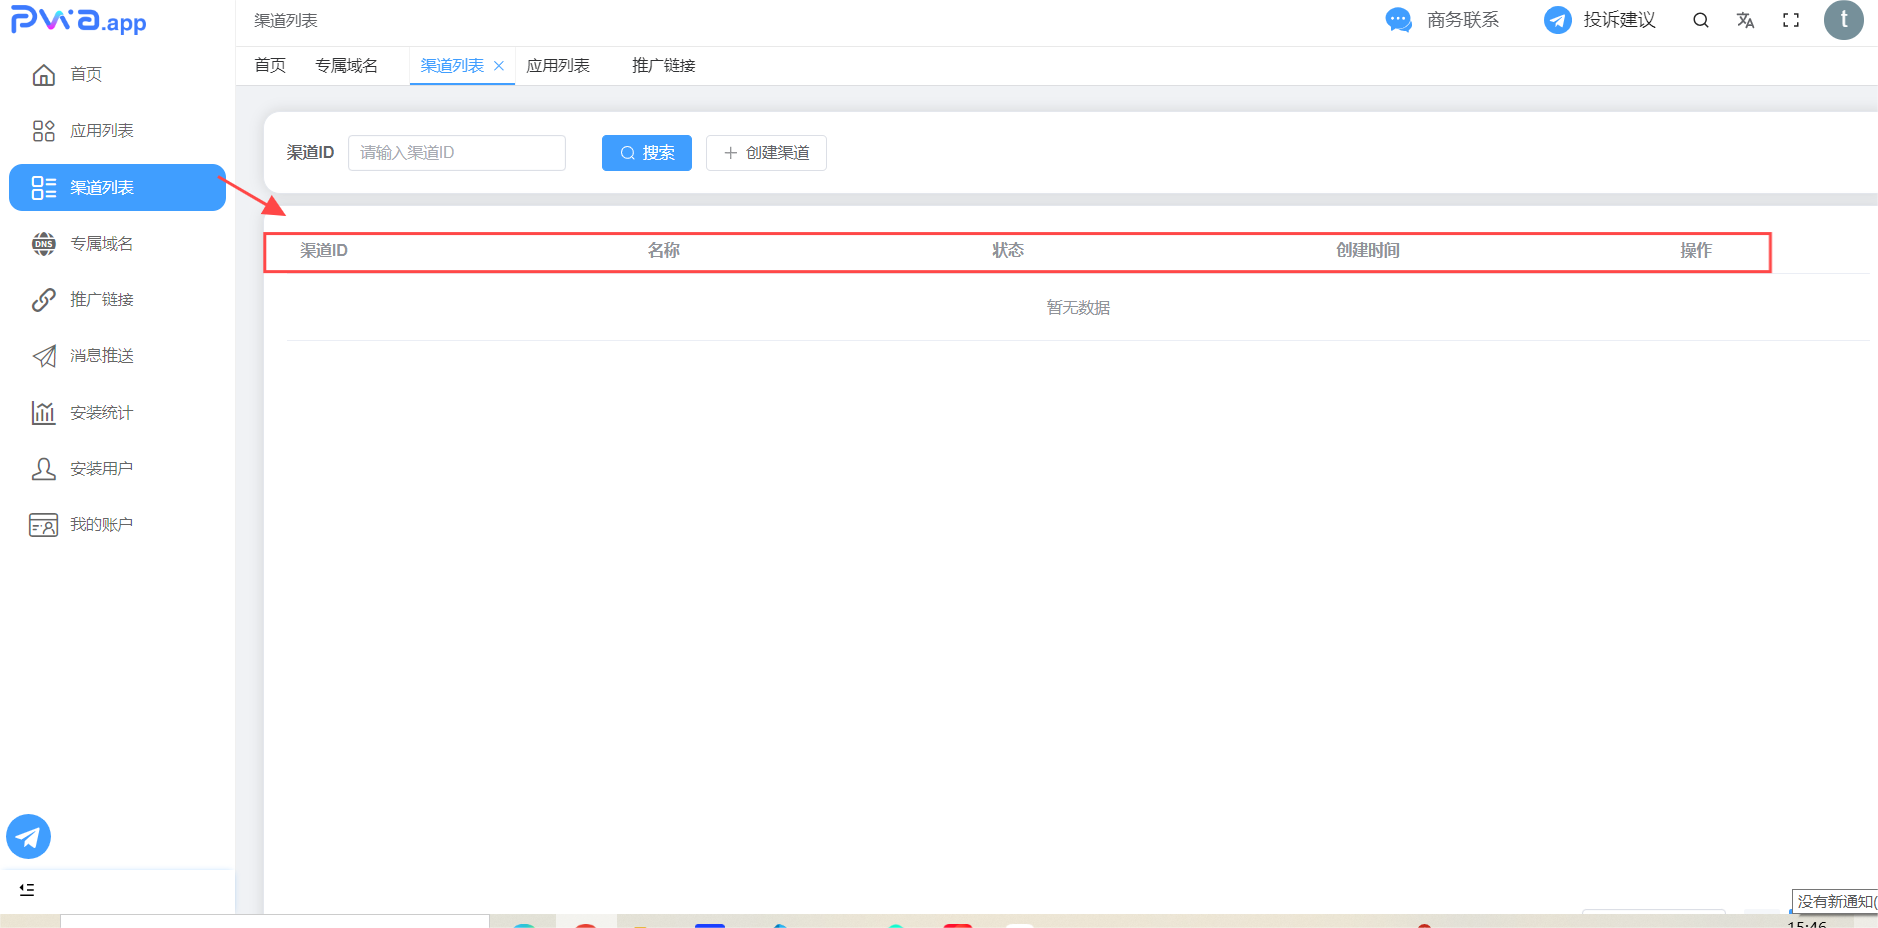Click the language translate icon
Screen dimensions: 1878x928
point(1745,20)
